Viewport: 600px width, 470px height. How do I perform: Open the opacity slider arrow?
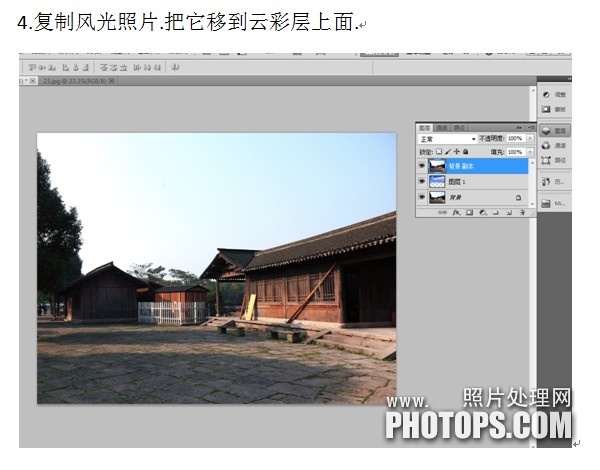tap(530, 139)
